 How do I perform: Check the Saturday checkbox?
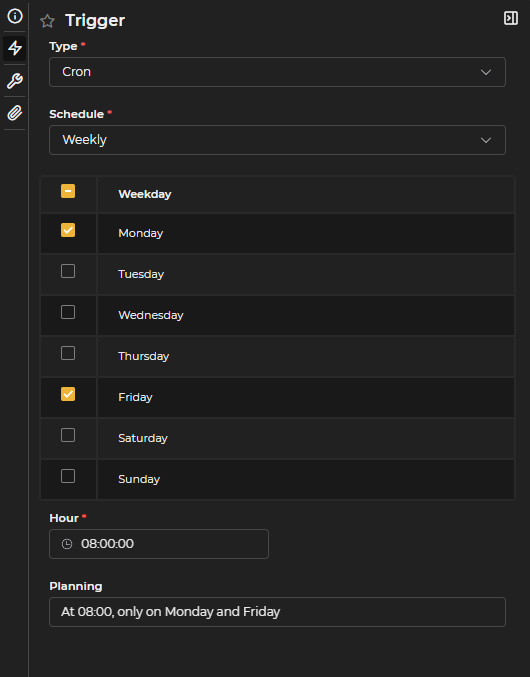pos(68,435)
